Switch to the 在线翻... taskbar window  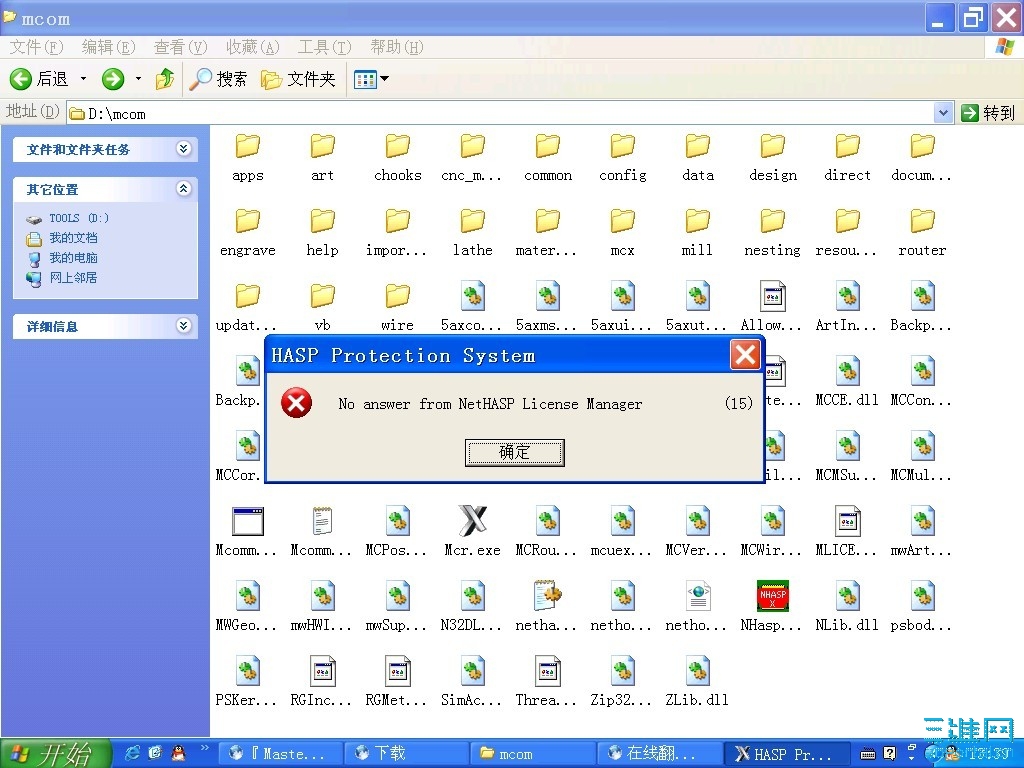[660, 754]
